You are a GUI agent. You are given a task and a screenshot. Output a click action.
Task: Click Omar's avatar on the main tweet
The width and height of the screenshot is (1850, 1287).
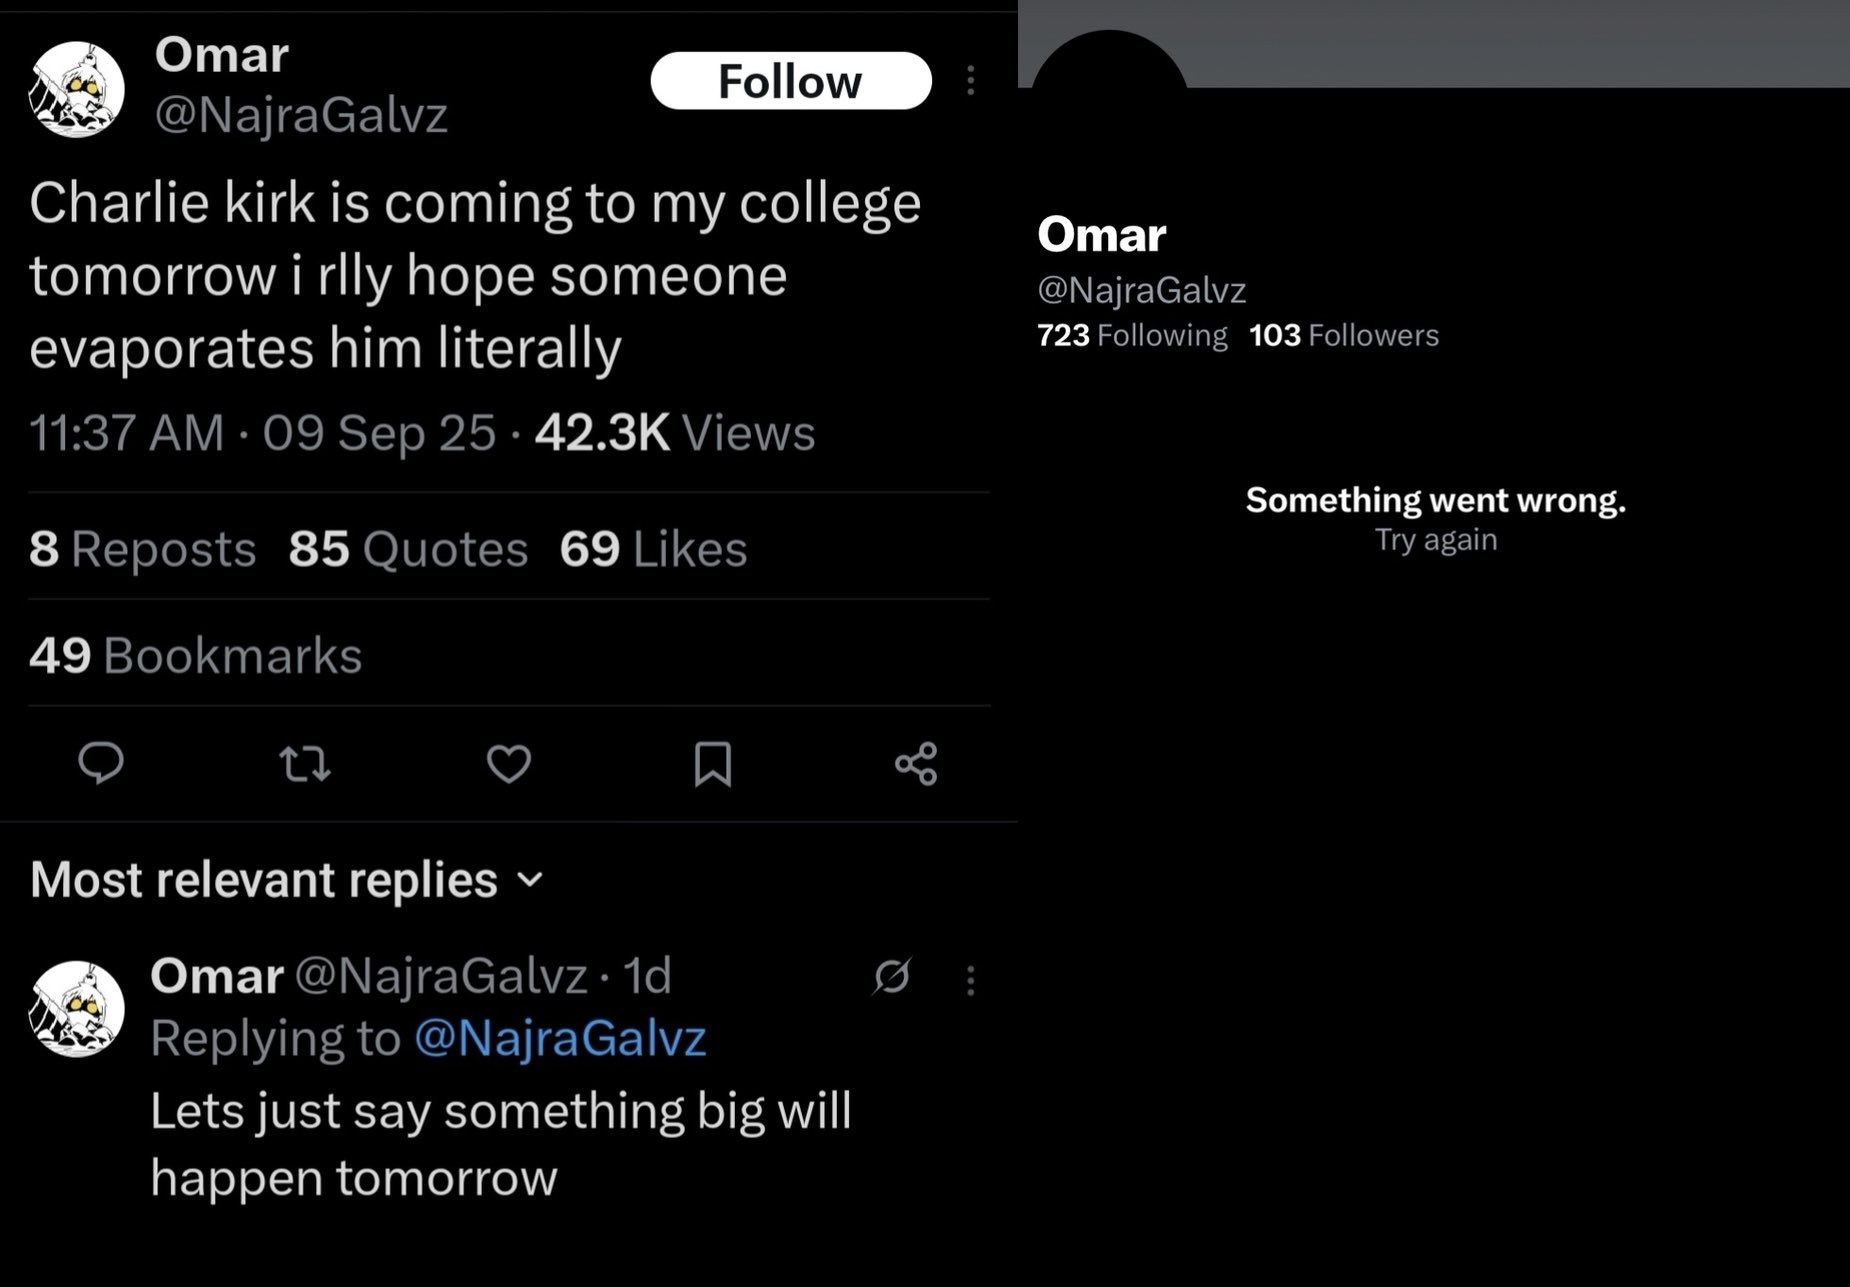[x=77, y=89]
